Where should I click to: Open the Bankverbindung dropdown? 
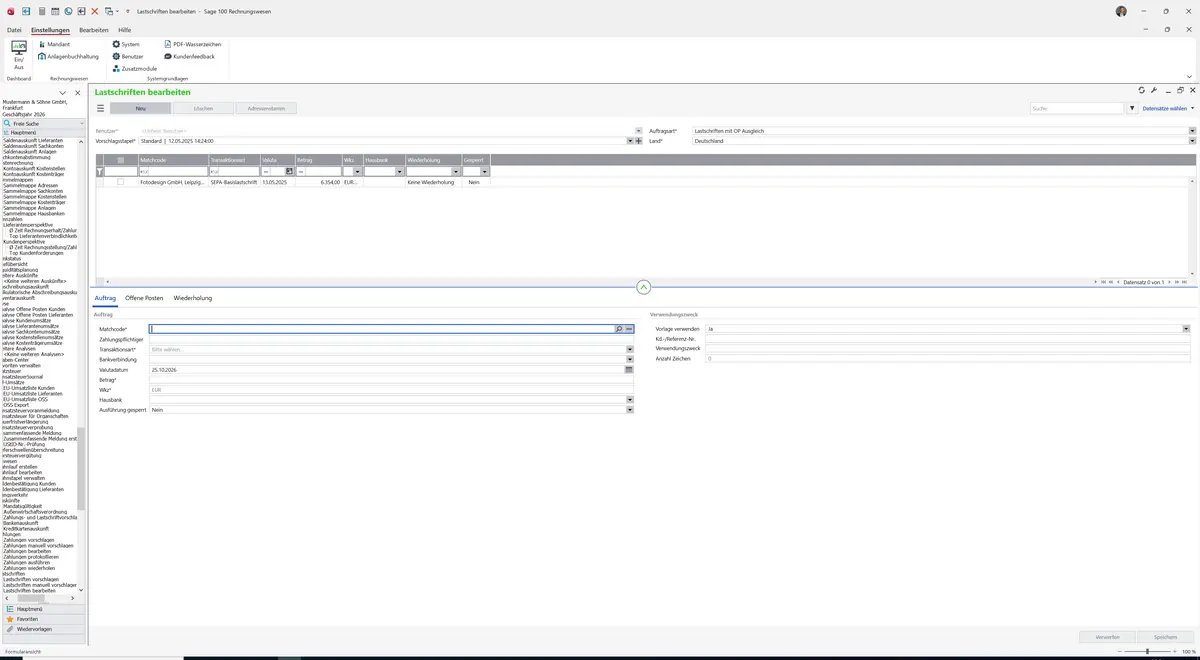coord(630,359)
